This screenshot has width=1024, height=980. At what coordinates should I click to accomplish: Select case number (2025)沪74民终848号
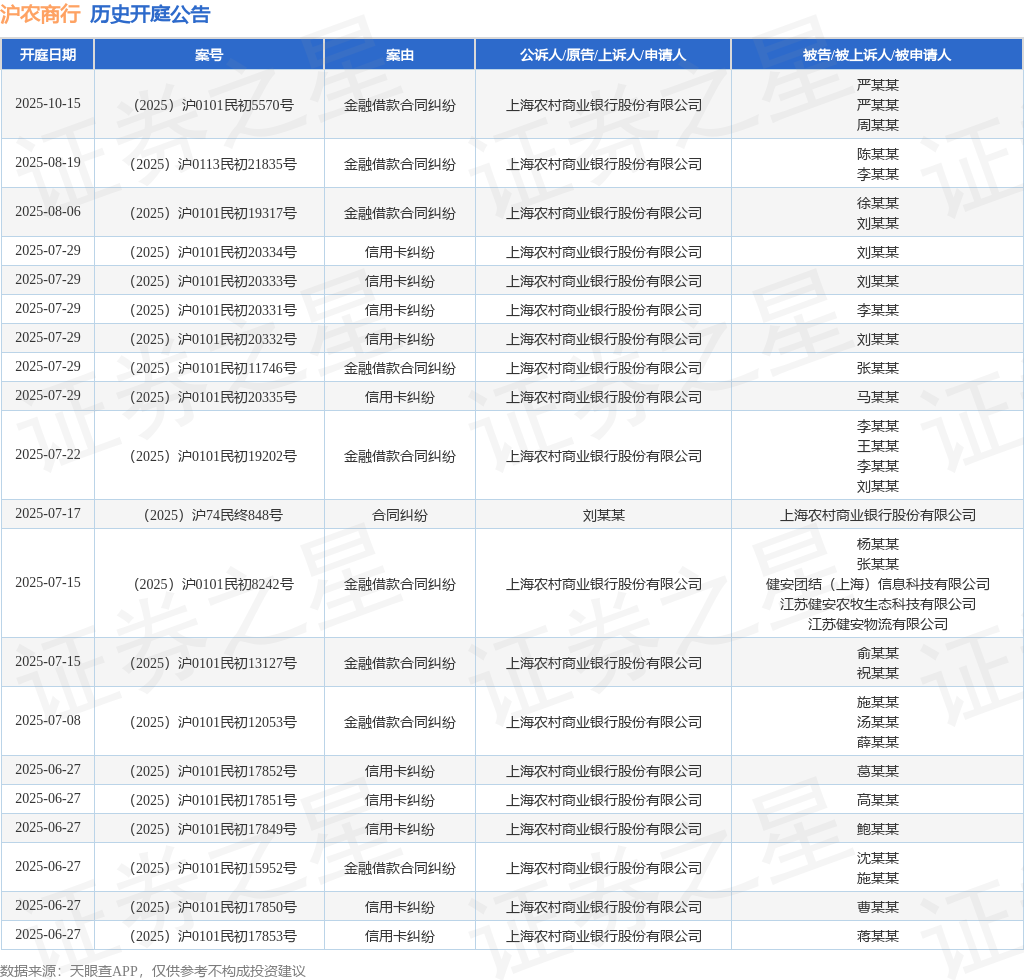click(x=214, y=515)
